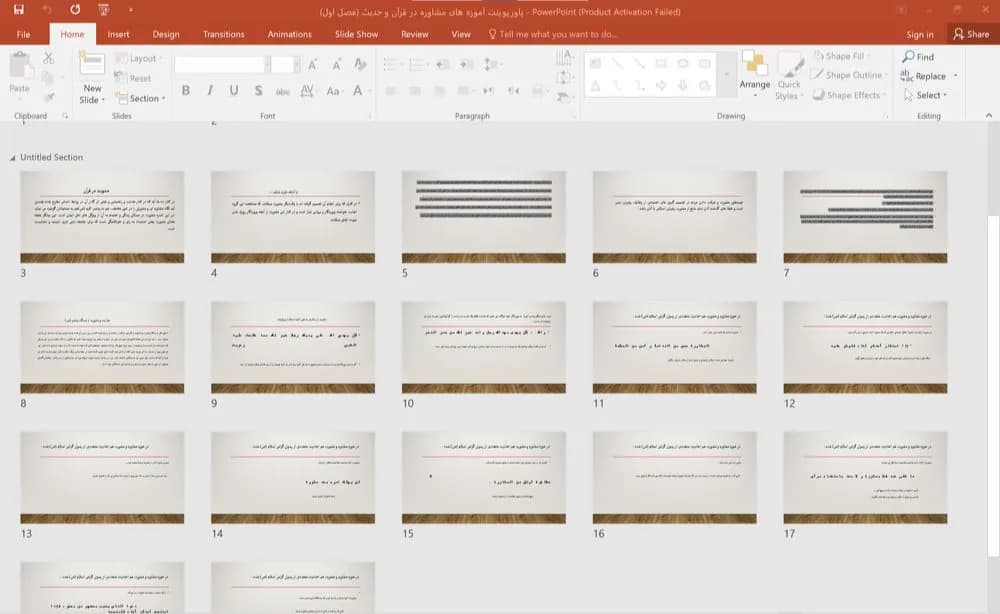Image resolution: width=1000 pixels, height=614 pixels.
Task: Clear all formatting from text
Action: click(x=360, y=64)
